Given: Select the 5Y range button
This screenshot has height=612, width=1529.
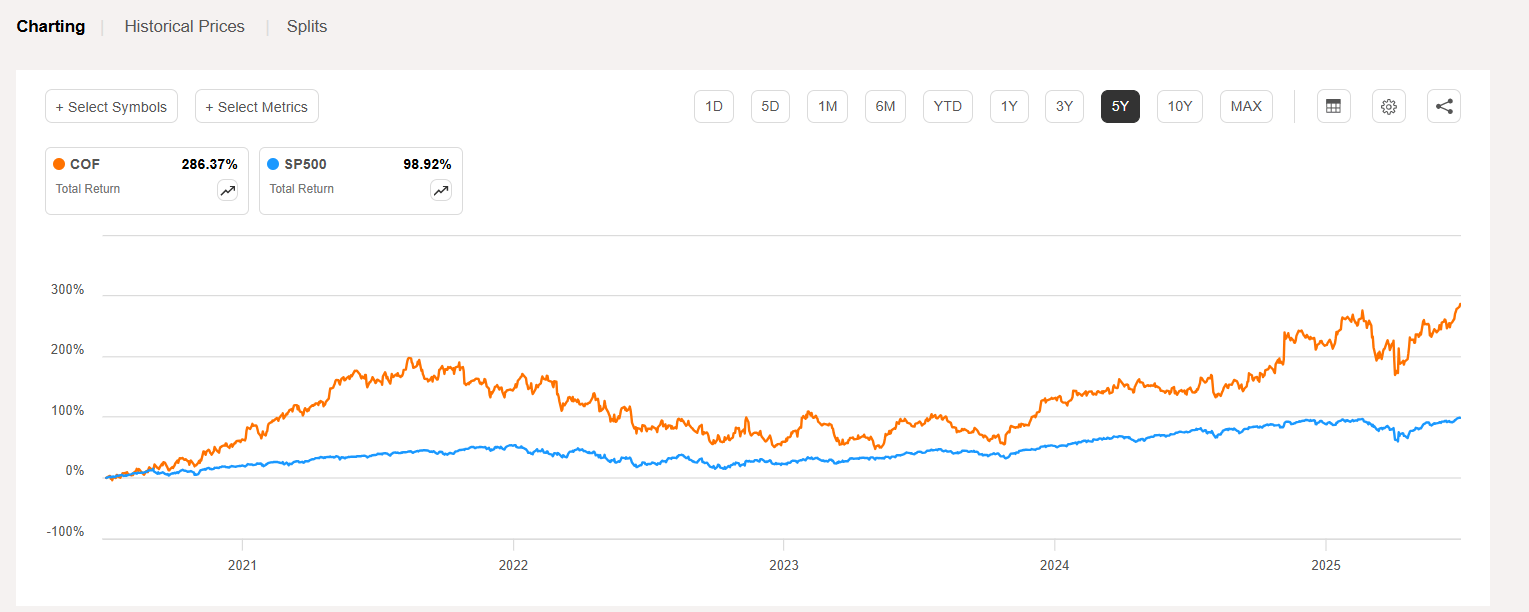Looking at the screenshot, I should (1120, 106).
